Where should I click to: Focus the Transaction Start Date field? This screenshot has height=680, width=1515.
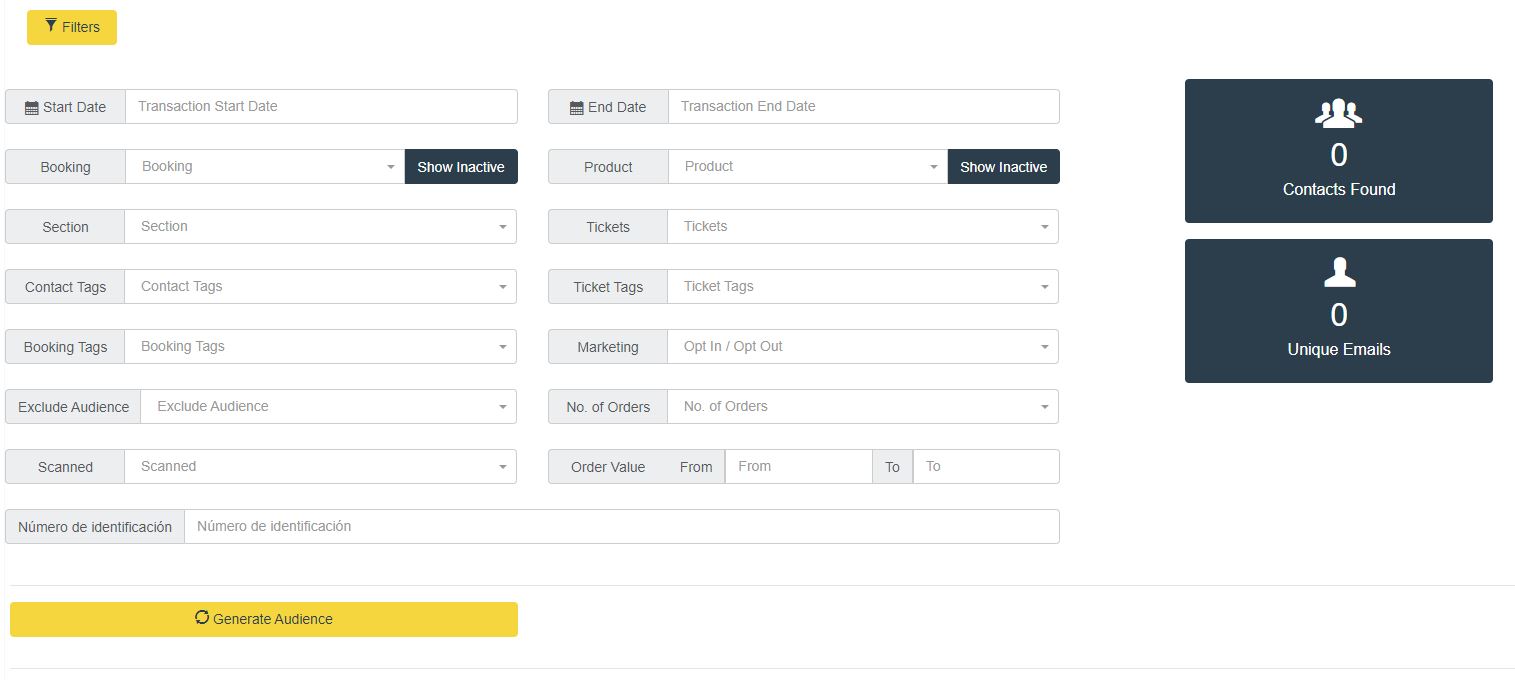click(x=321, y=107)
